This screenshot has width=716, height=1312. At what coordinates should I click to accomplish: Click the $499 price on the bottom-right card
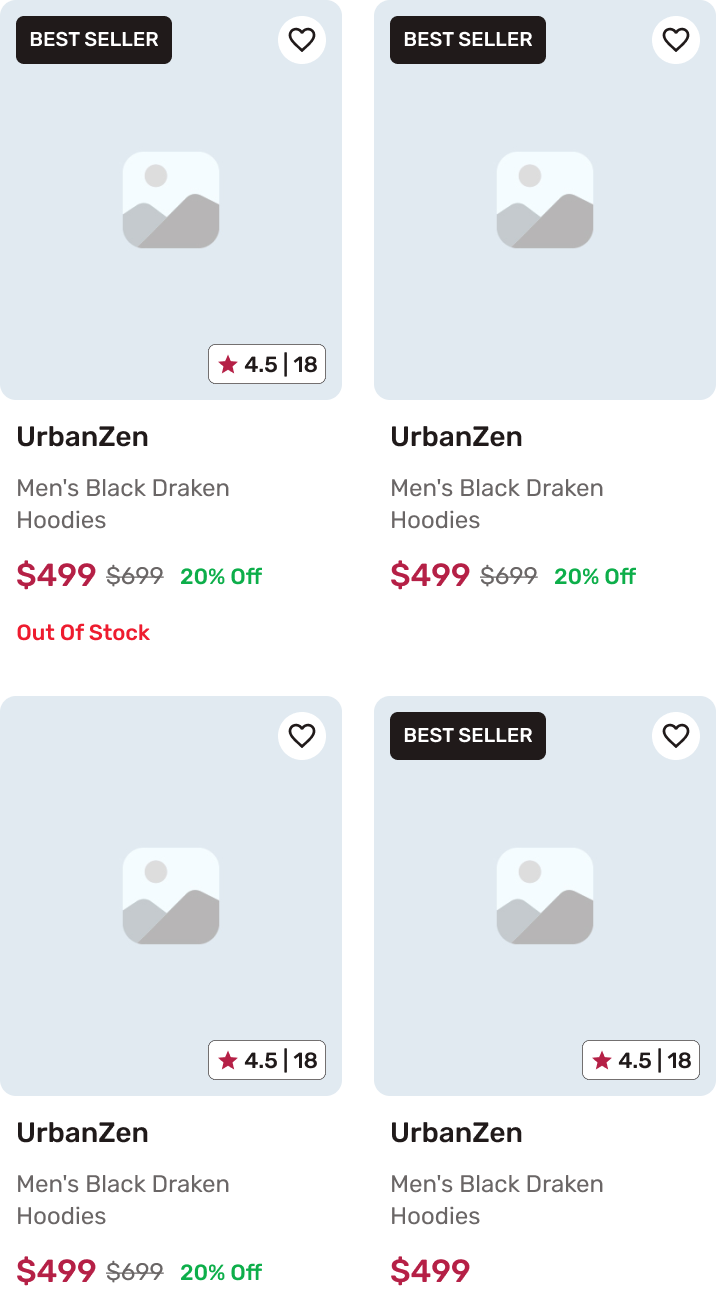430,1271
